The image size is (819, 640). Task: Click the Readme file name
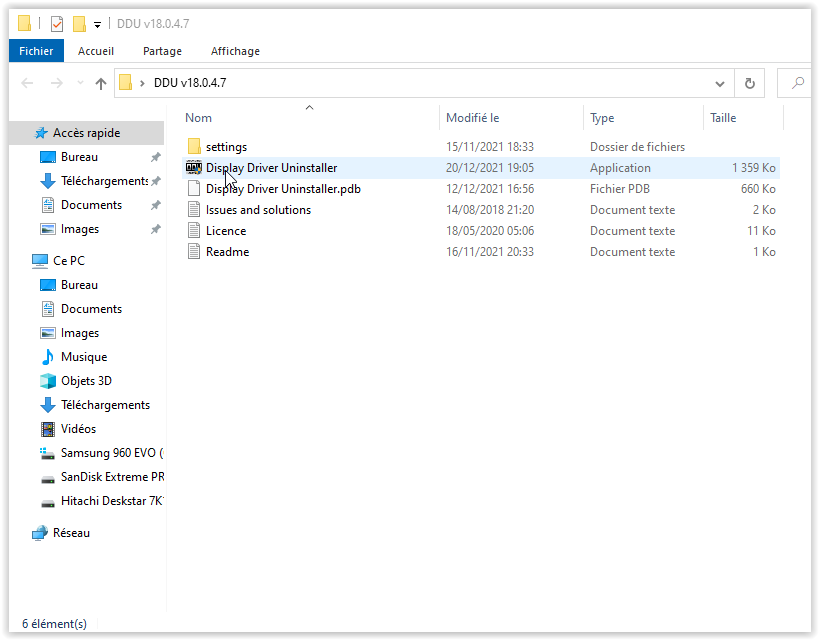pyautogui.click(x=227, y=252)
